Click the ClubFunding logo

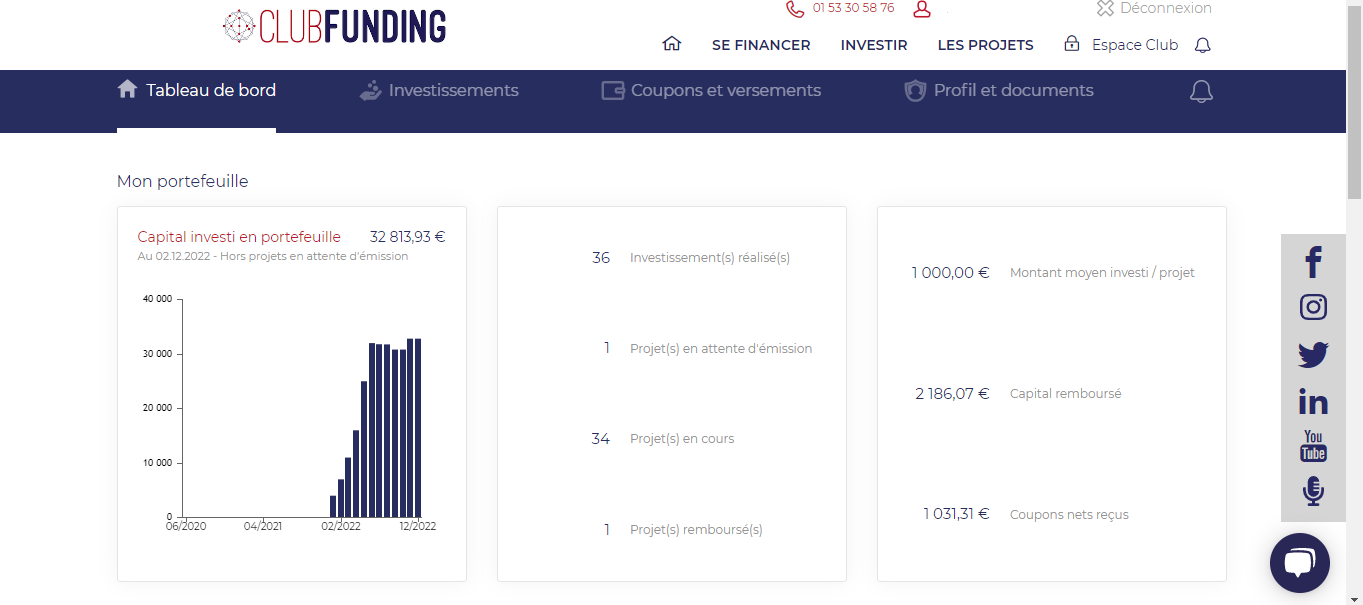point(335,26)
